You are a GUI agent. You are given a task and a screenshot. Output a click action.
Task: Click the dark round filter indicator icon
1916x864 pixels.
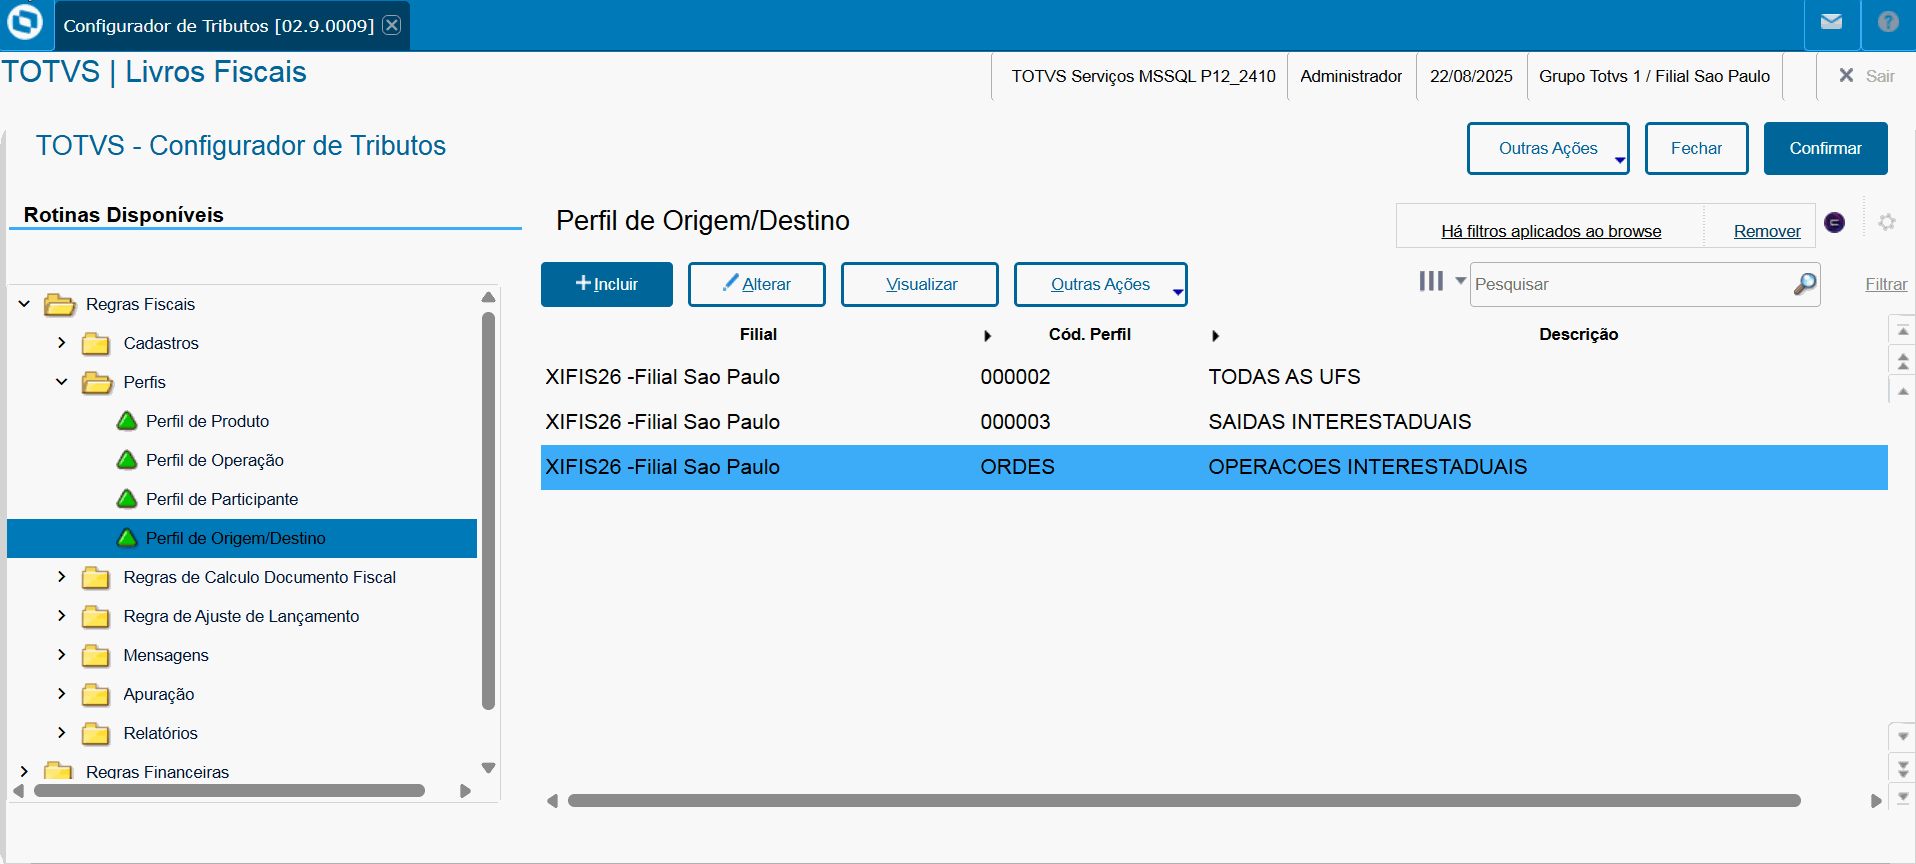(x=1835, y=222)
